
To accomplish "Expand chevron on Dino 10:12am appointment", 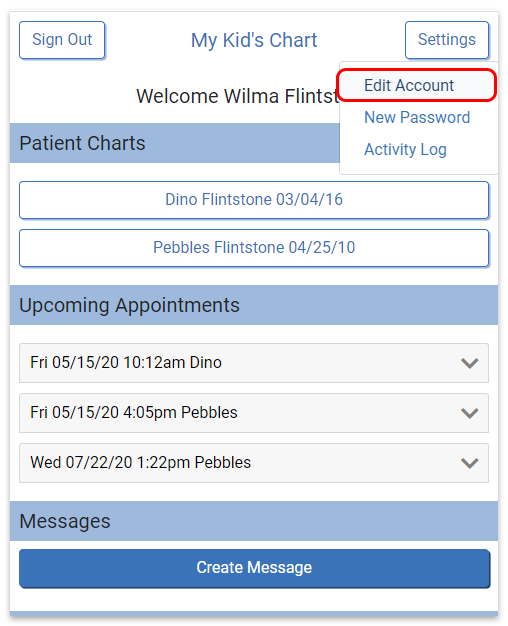I will click(x=469, y=363).
